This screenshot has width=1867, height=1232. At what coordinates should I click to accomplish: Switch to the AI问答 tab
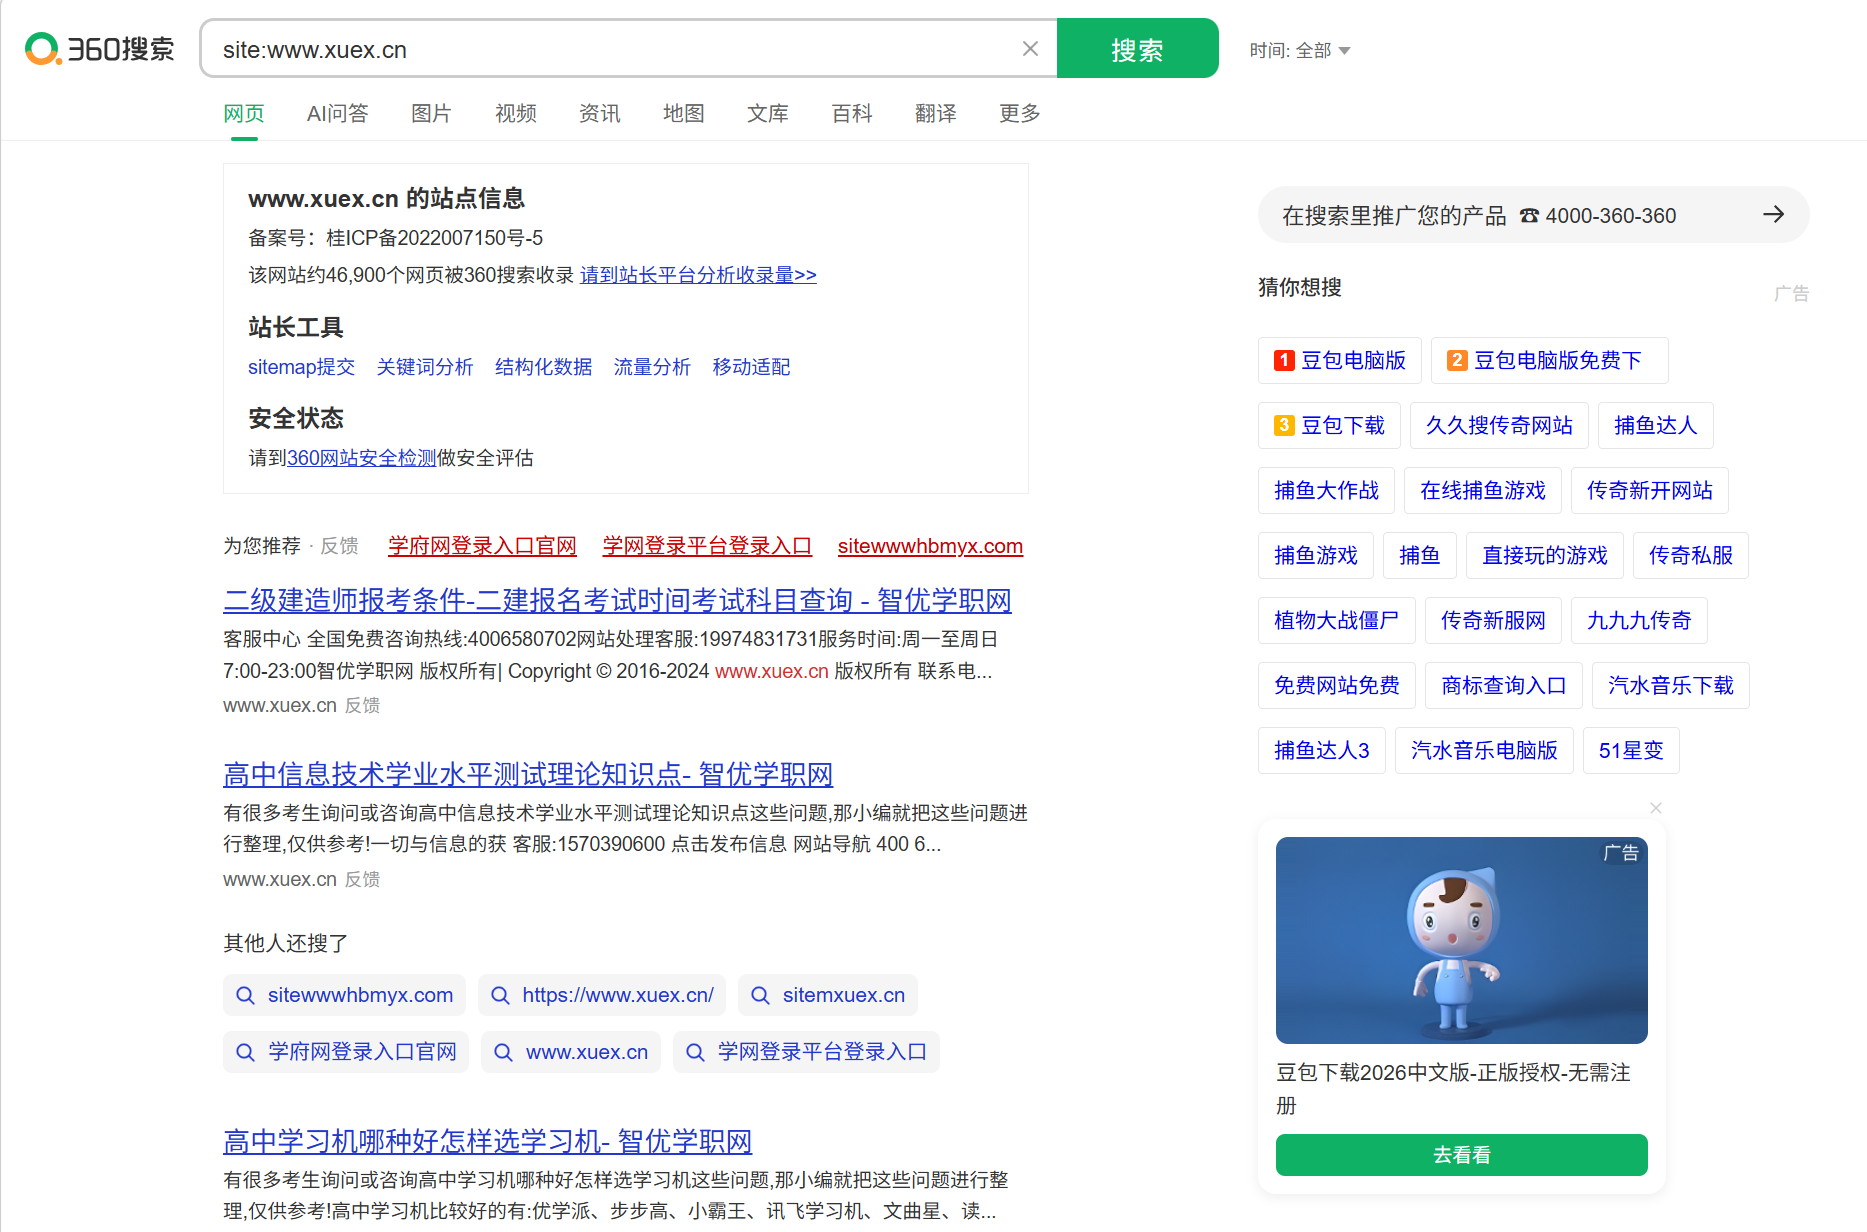338,114
